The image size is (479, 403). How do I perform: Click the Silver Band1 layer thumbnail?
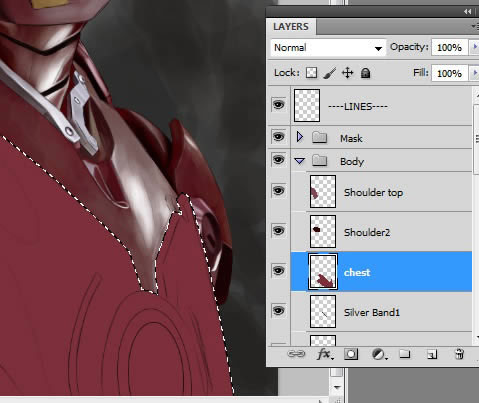[323, 312]
